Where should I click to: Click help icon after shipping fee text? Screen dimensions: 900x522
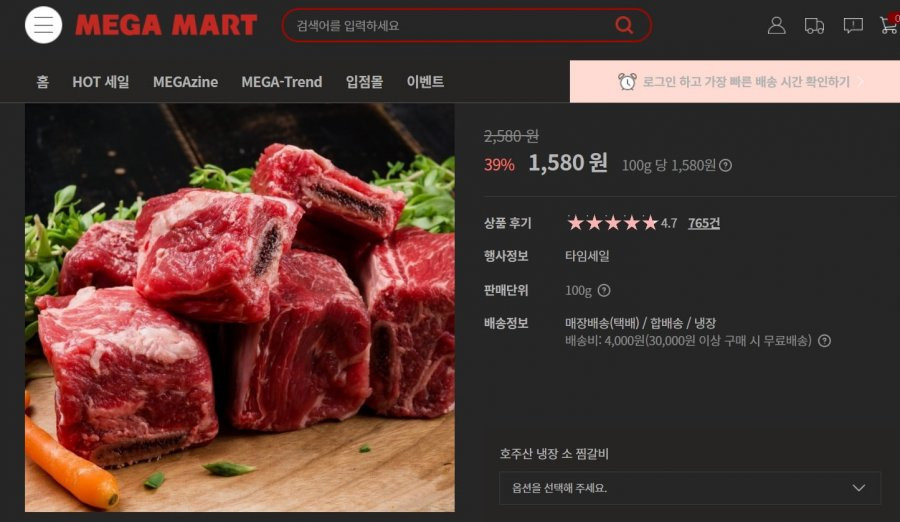pyautogui.click(x=824, y=341)
